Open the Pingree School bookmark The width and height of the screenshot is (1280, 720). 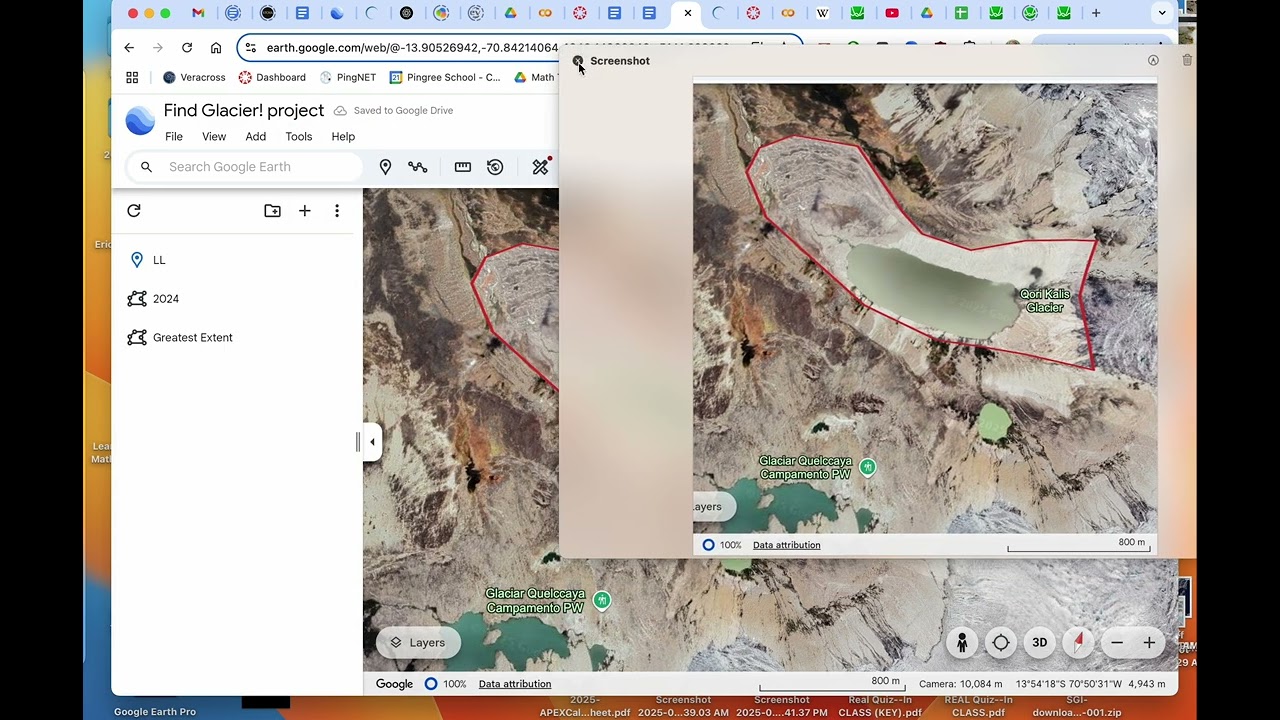(445, 77)
